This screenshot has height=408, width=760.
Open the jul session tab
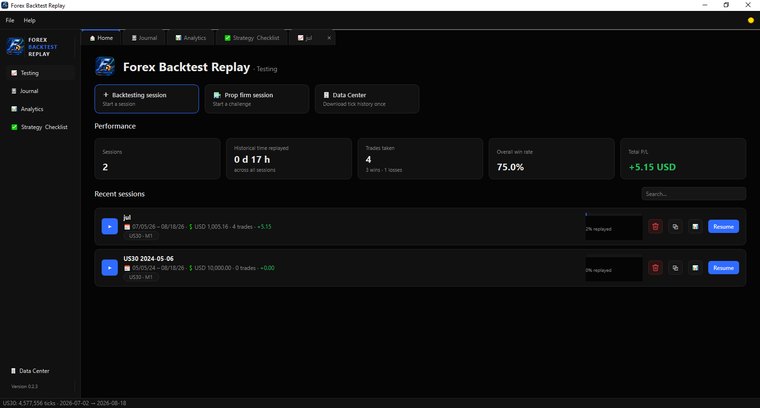click(x=305, y=38)
